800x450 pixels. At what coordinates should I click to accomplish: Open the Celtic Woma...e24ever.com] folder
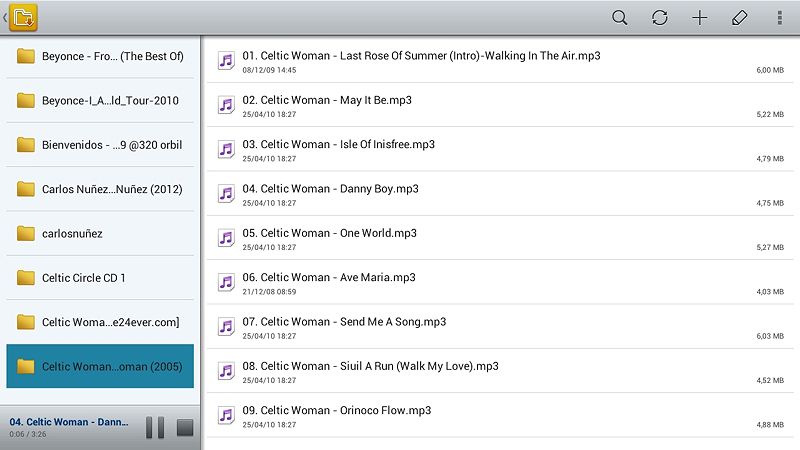(x=100, y=322)
